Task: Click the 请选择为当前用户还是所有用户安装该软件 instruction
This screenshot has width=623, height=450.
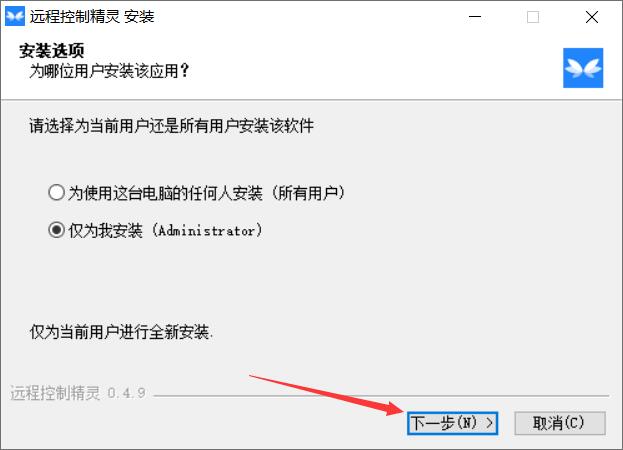Action: 172,126
